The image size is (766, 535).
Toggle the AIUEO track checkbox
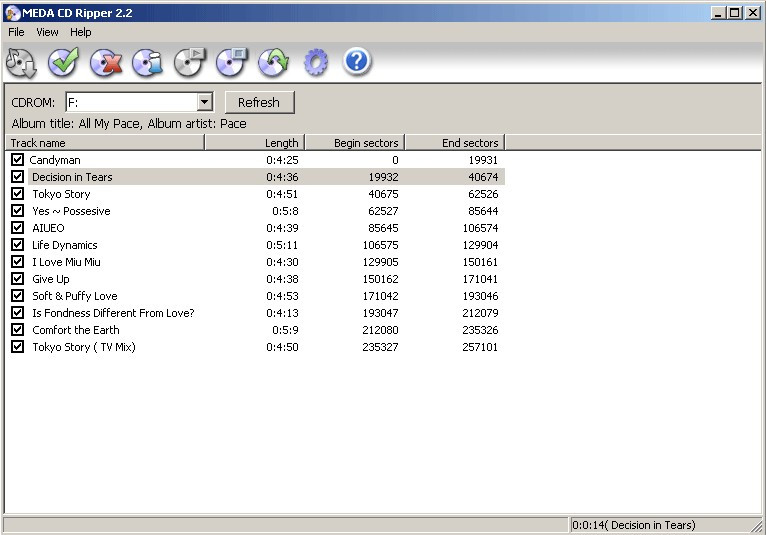pos(18,228)
